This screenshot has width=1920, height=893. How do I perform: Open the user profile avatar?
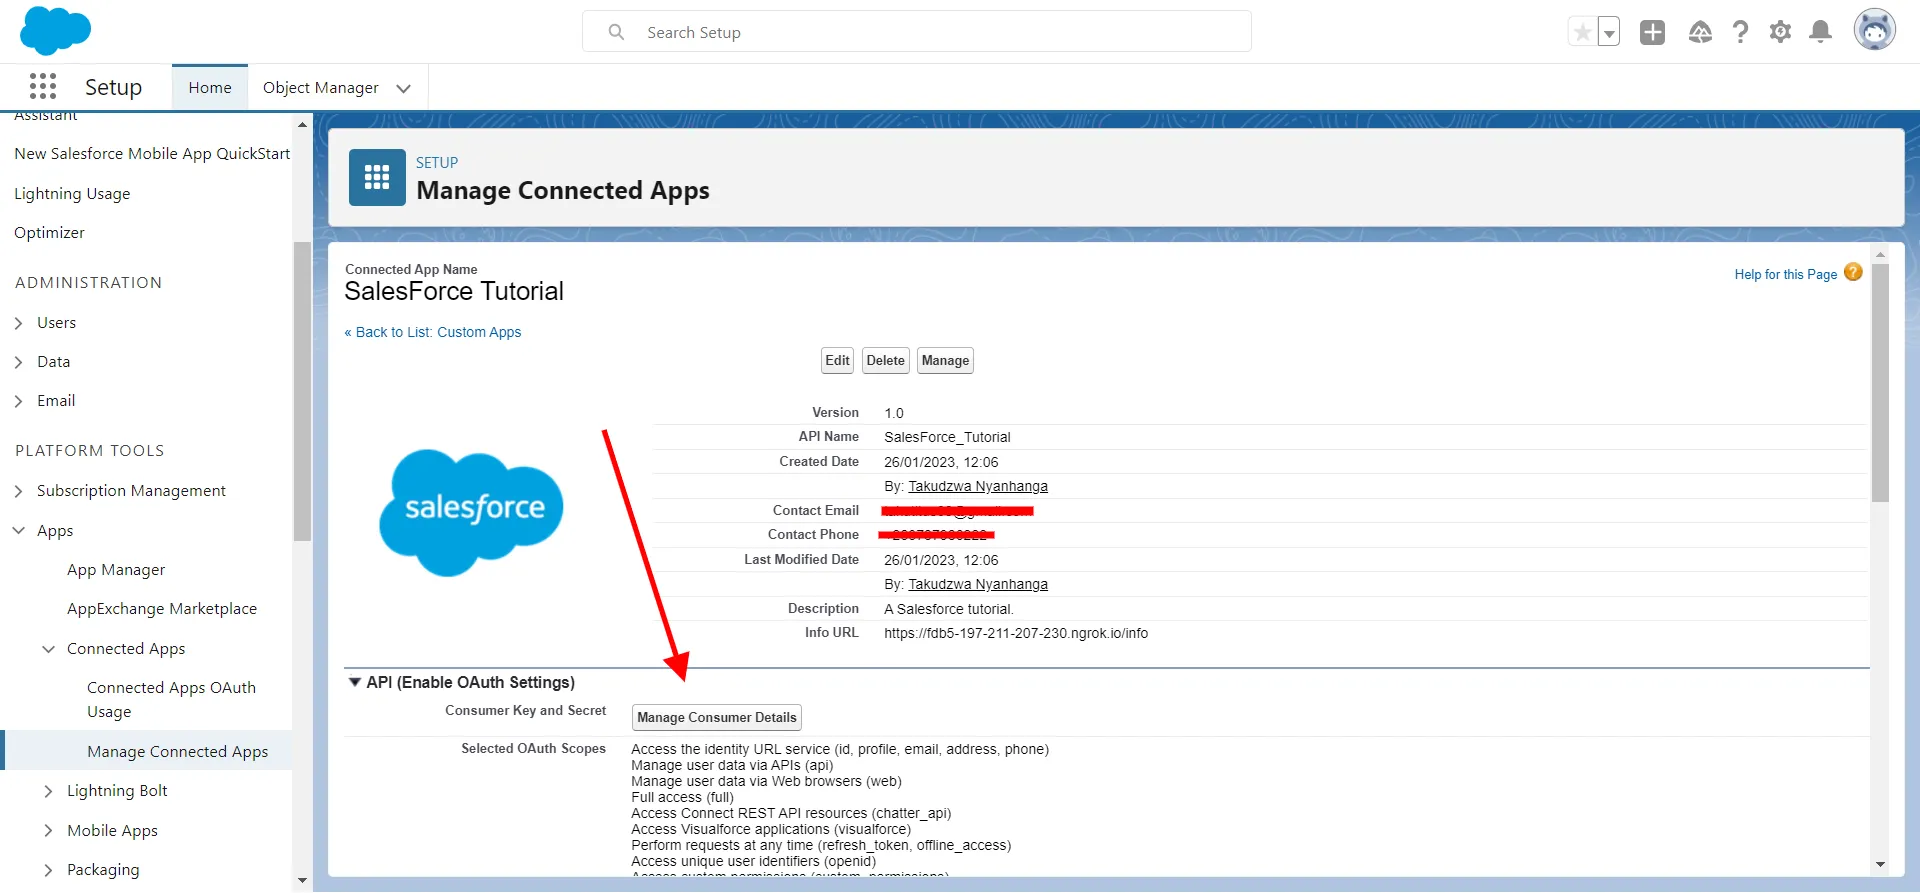[1875, 30]
